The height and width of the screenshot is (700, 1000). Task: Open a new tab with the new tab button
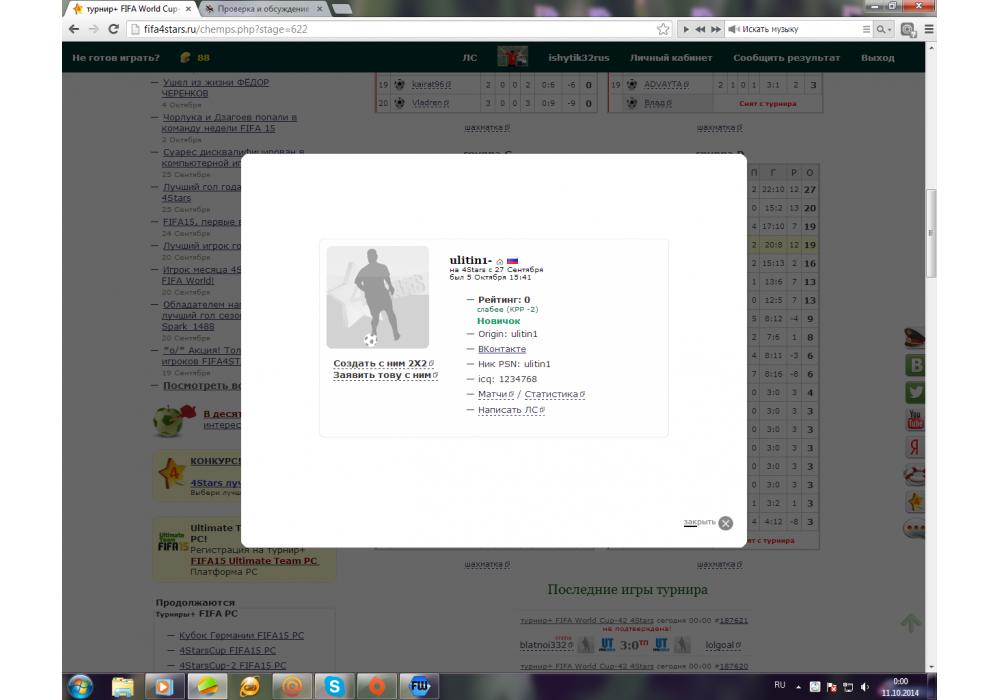342,9
